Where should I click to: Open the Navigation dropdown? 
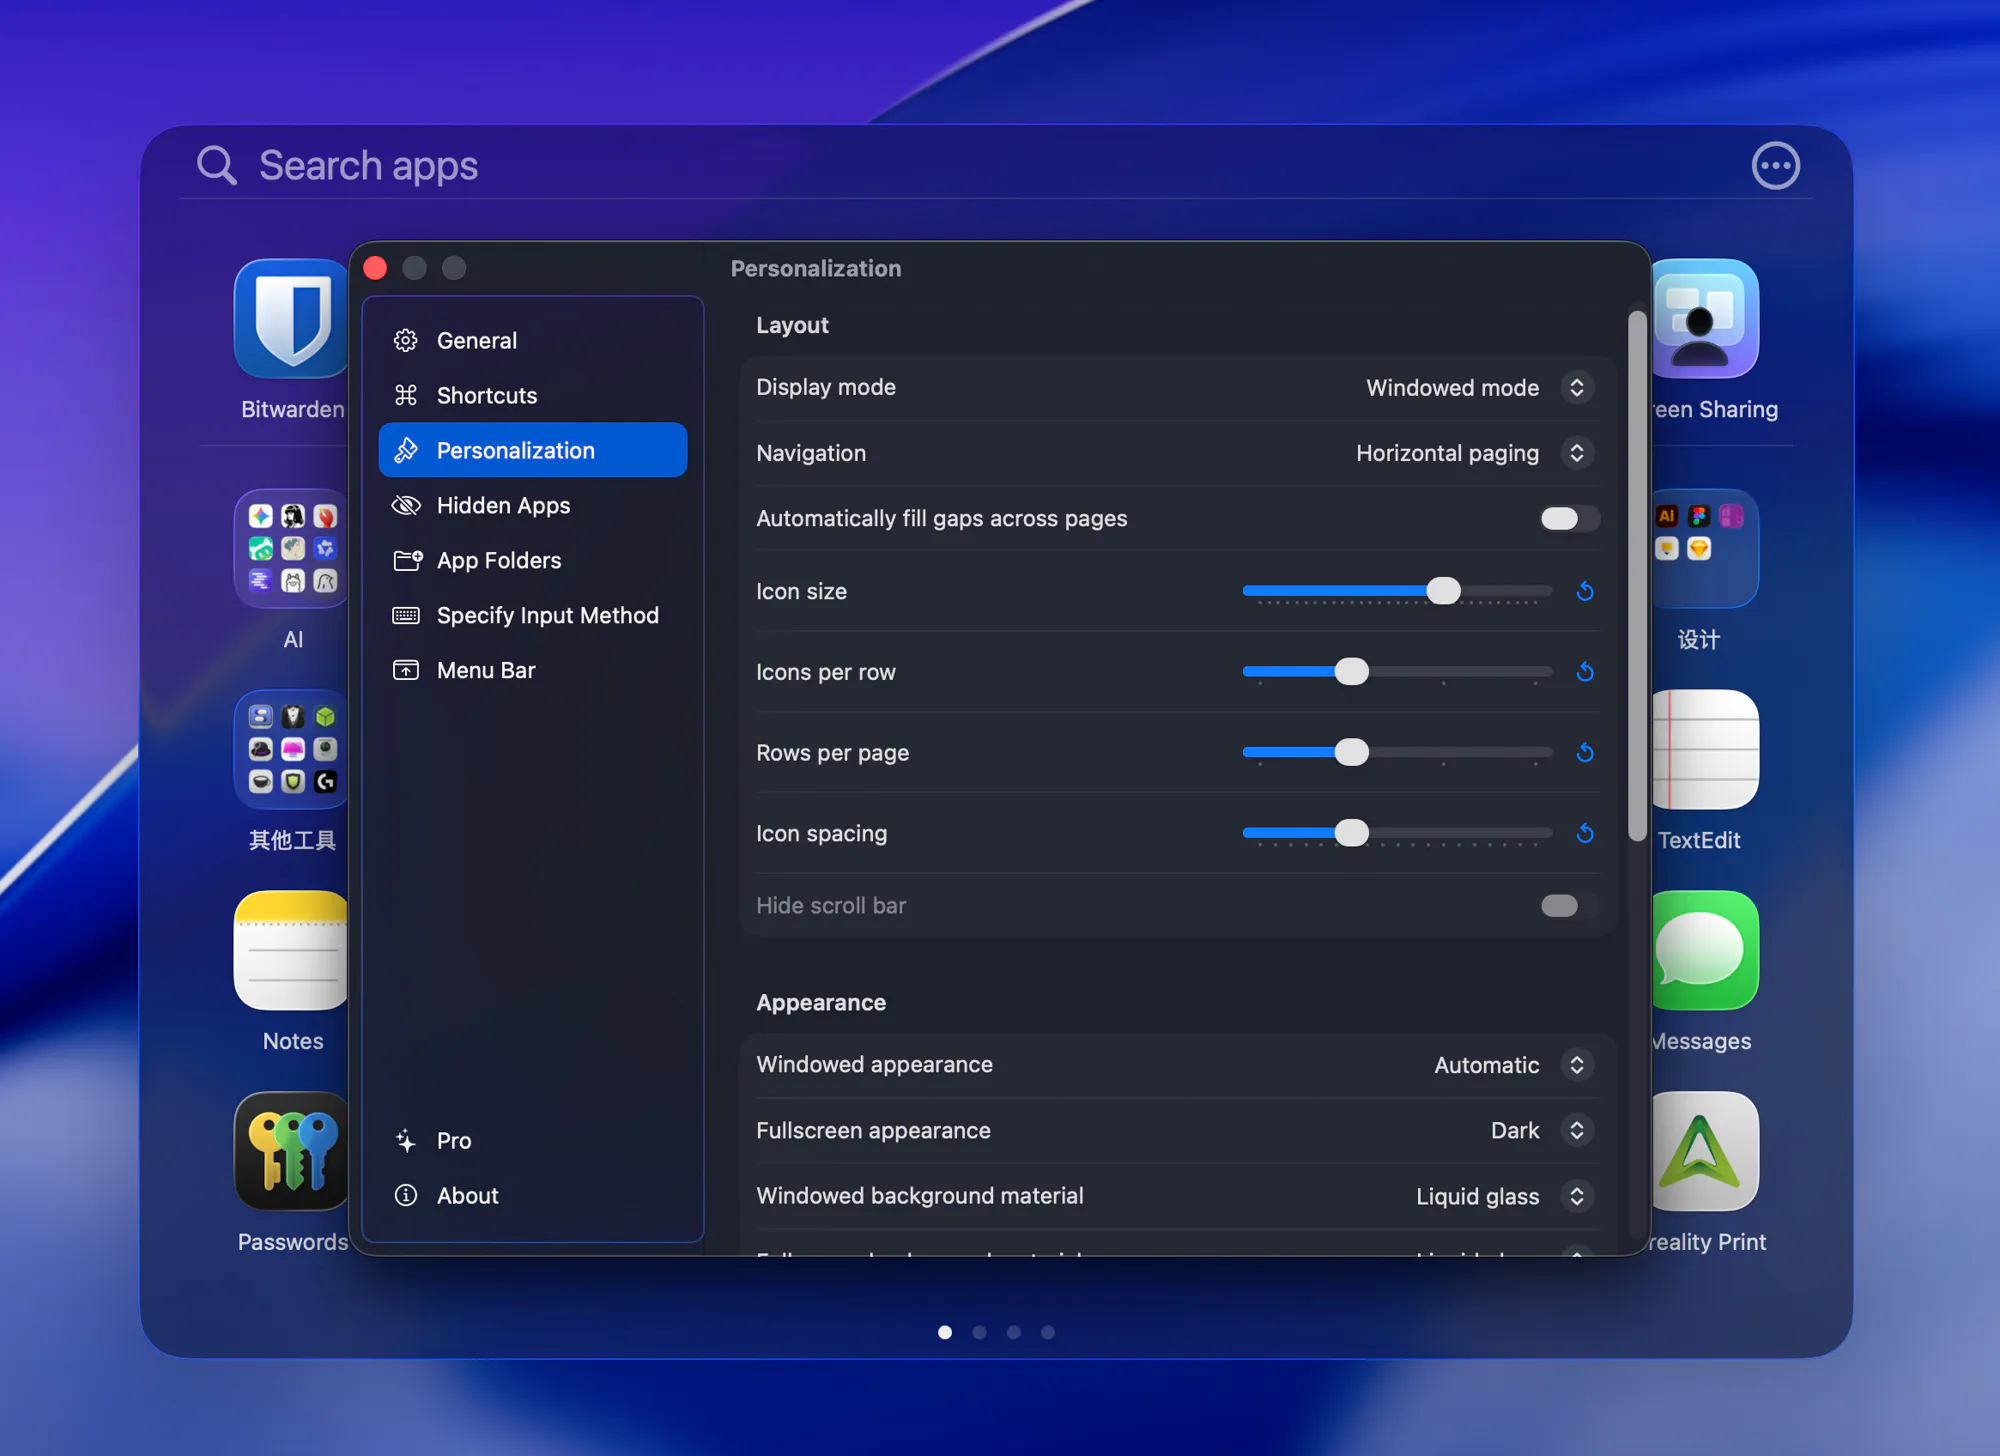[x=1576, y=453]
